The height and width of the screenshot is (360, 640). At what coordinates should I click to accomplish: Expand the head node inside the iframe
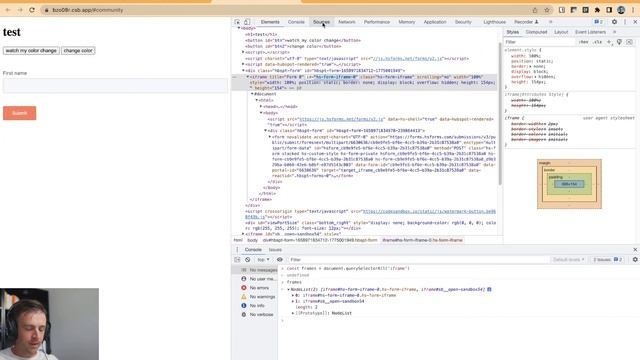click(261, 107)
